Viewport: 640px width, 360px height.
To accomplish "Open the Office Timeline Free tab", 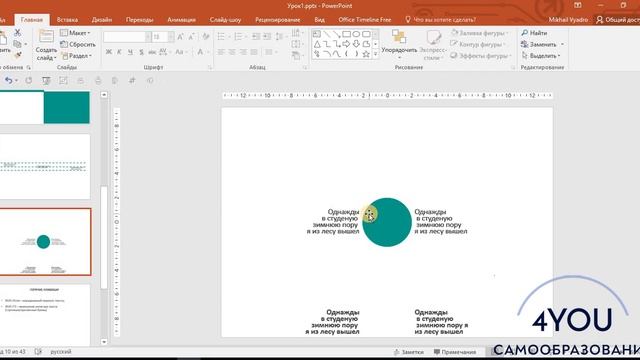I will [364, 20].
